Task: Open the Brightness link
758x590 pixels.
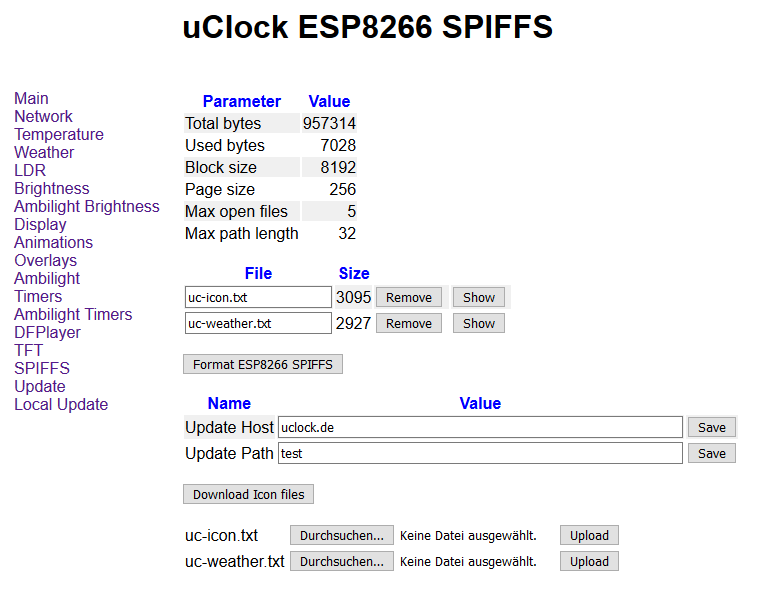Action: (52, 188)
